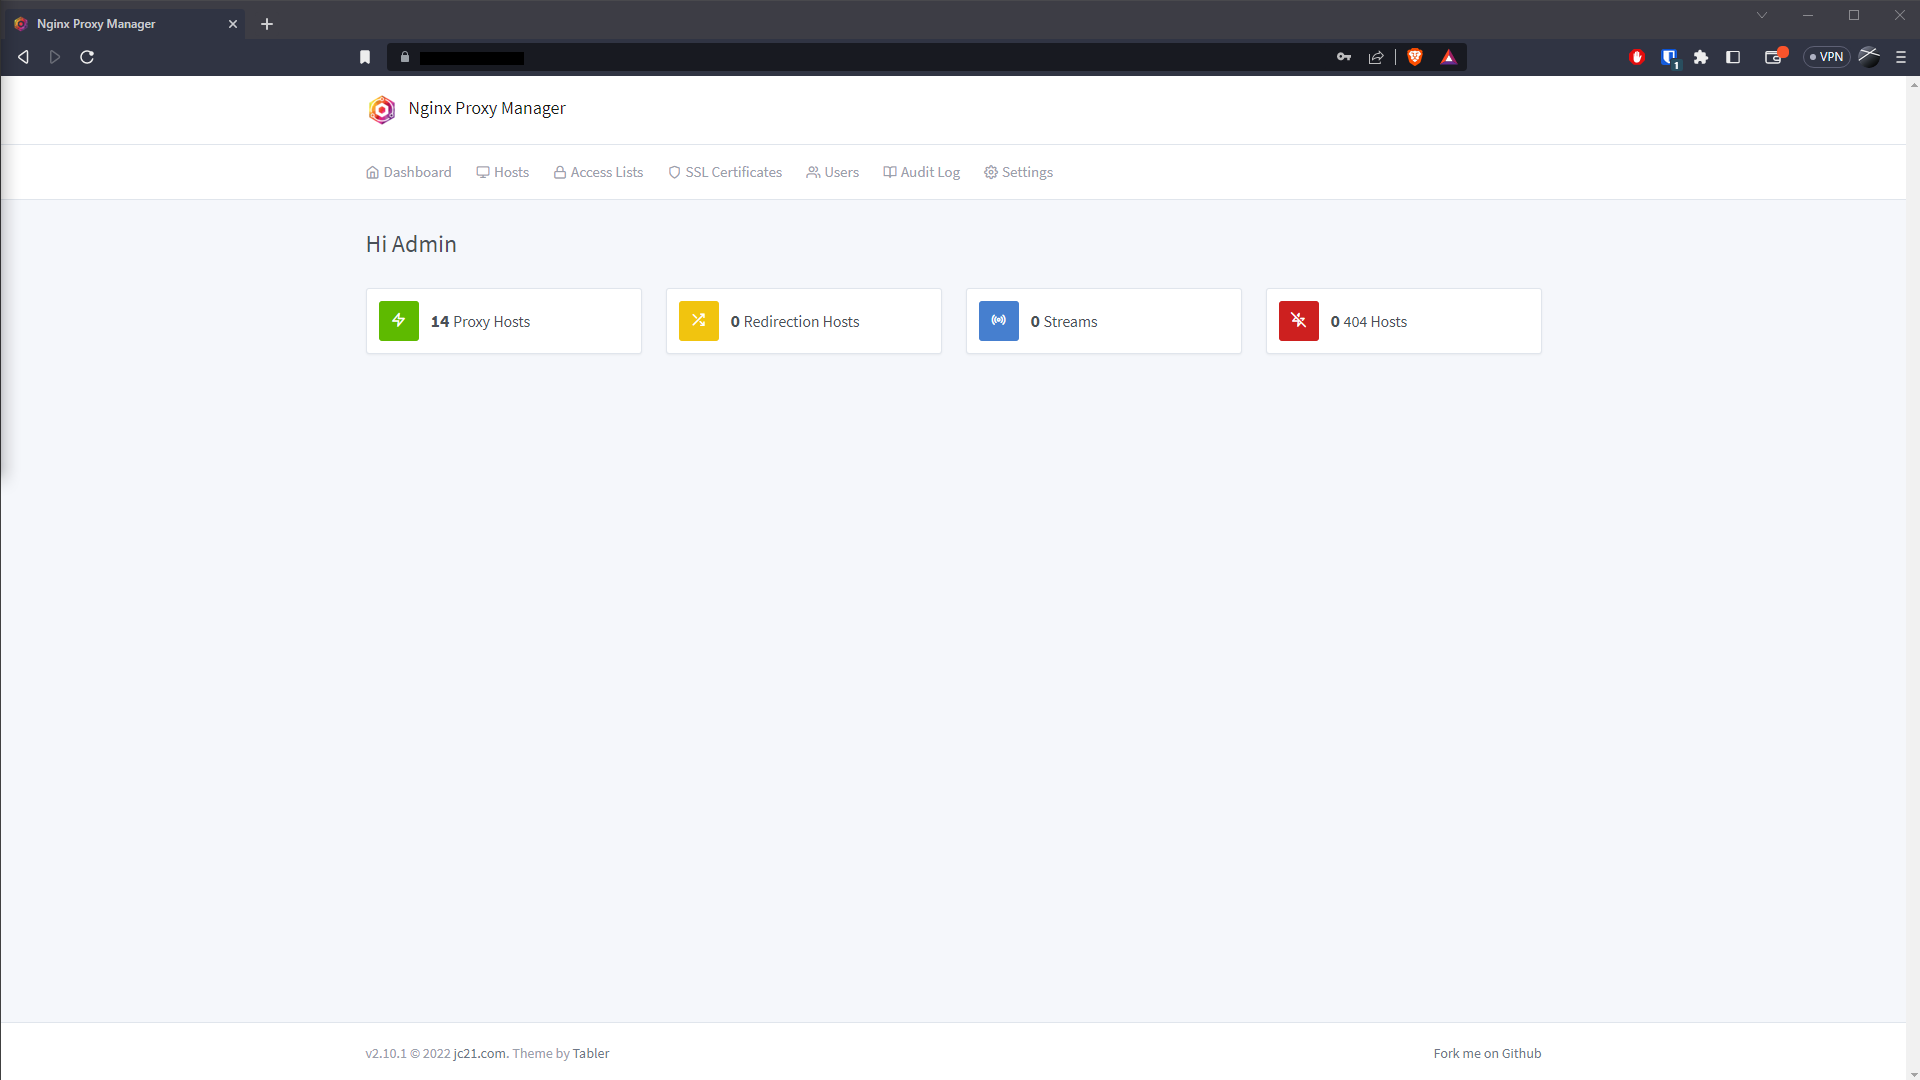The width and height of the screenshot is (1920, 1080).
Task: Toggle the VPN button
Action: pyautogui.click(x=1827, y=57)
